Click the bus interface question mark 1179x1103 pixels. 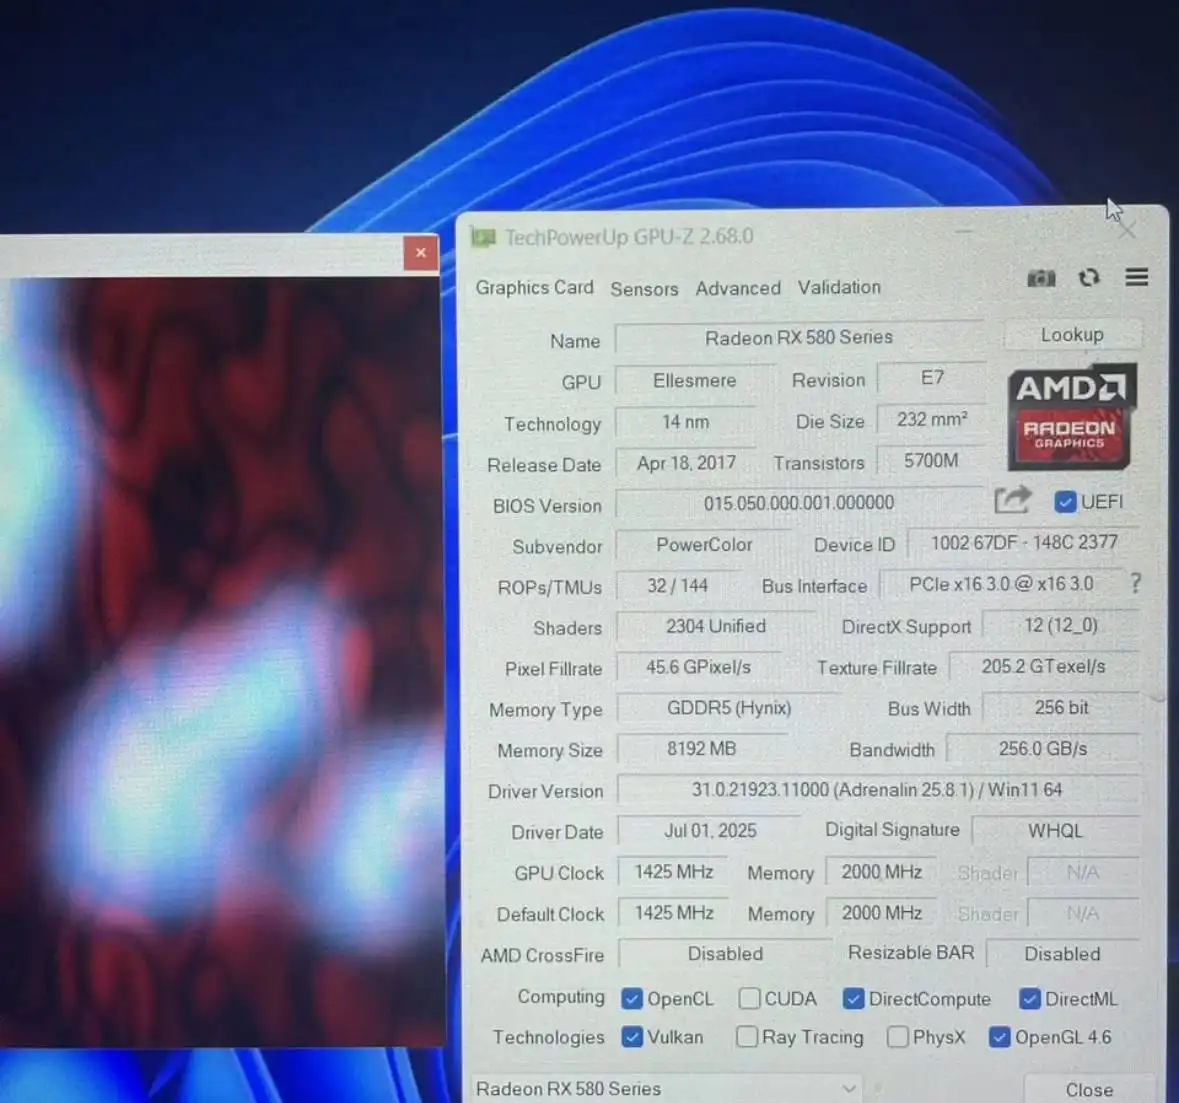[x=1135, y=583]
